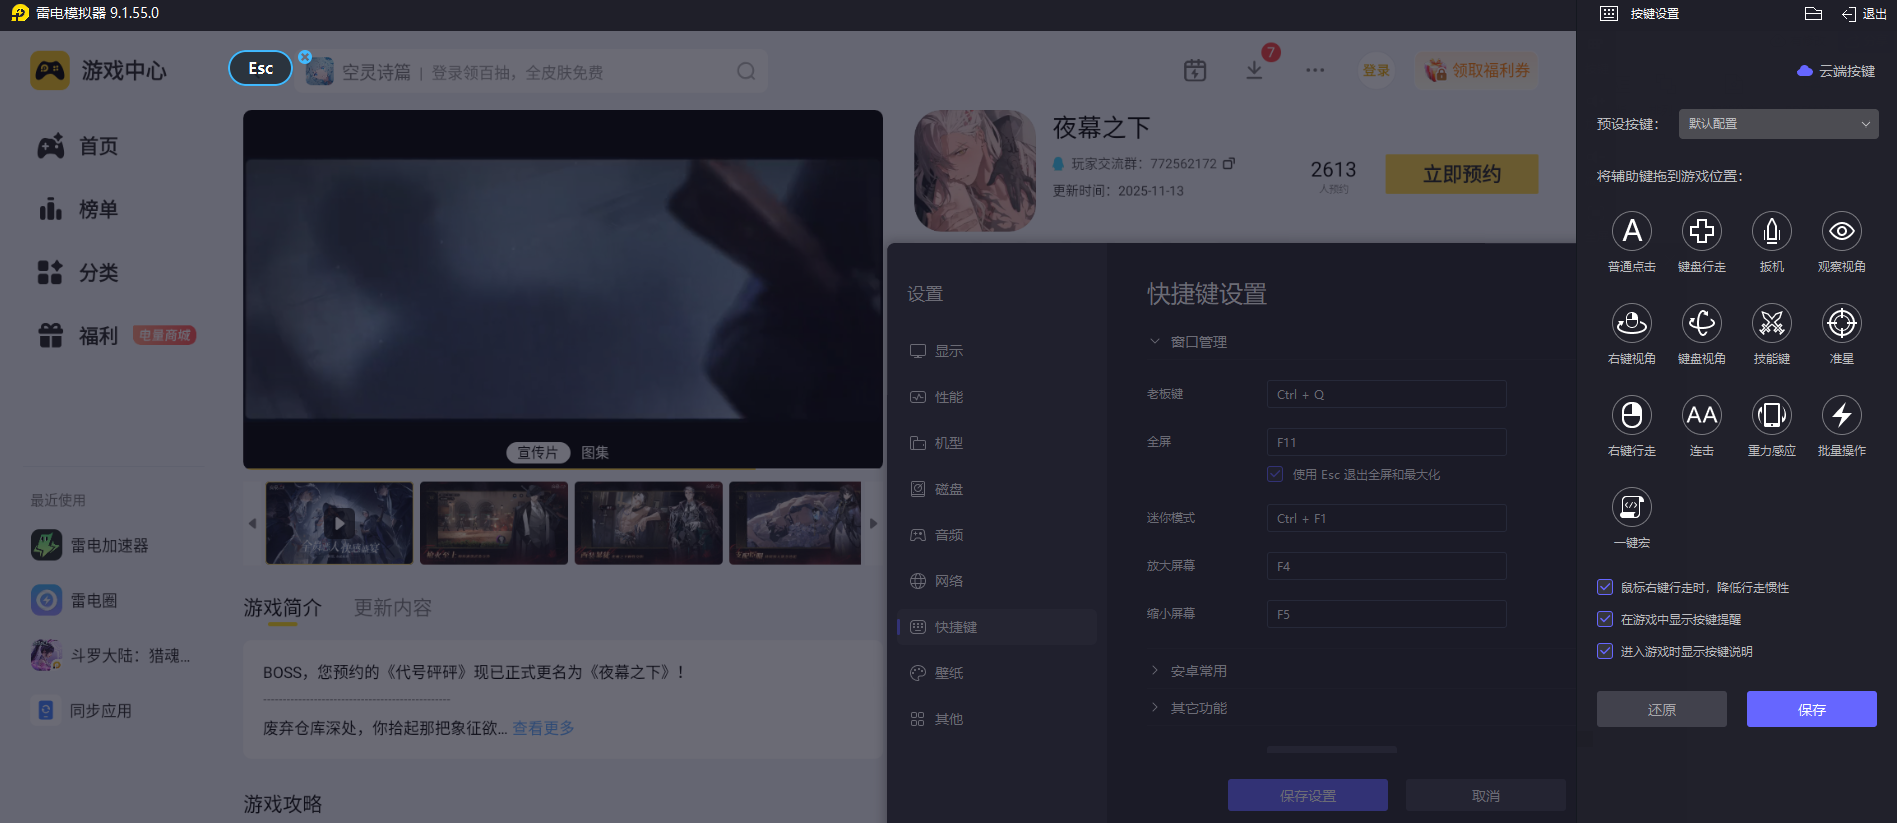Select the 一键宏 macro key icon
This screenshot has width=1897, height=823.
pos(1631,507)
